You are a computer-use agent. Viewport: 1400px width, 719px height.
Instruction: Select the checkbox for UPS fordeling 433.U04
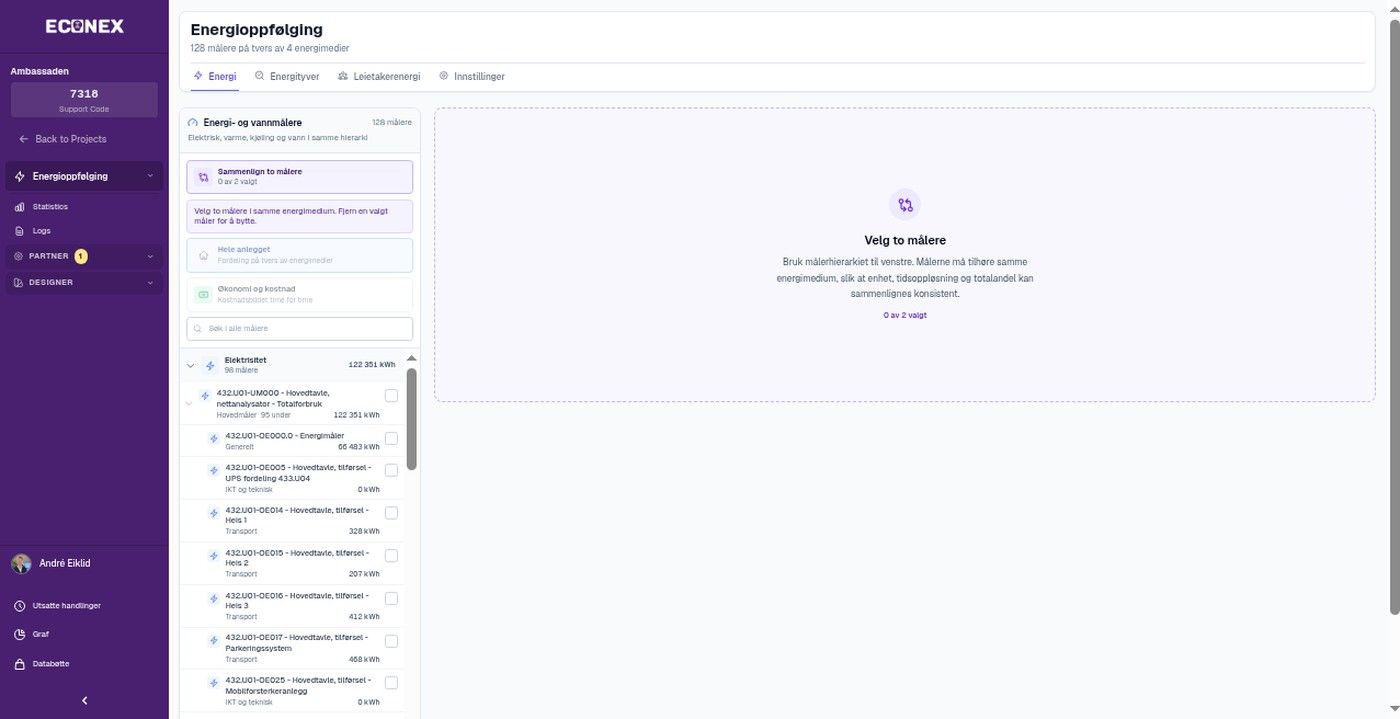[x=391, y=471]
